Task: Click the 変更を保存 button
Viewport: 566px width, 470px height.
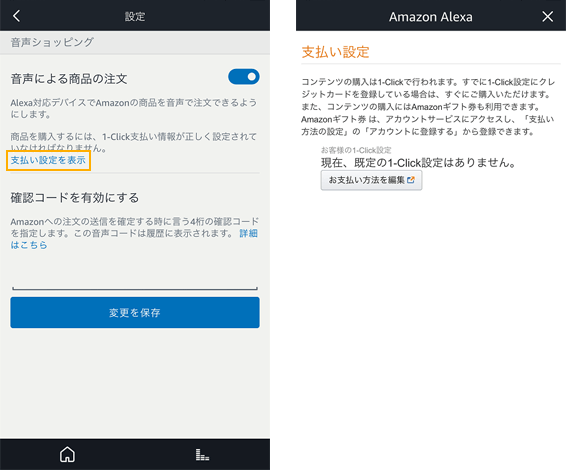Action: pos(135,313)
